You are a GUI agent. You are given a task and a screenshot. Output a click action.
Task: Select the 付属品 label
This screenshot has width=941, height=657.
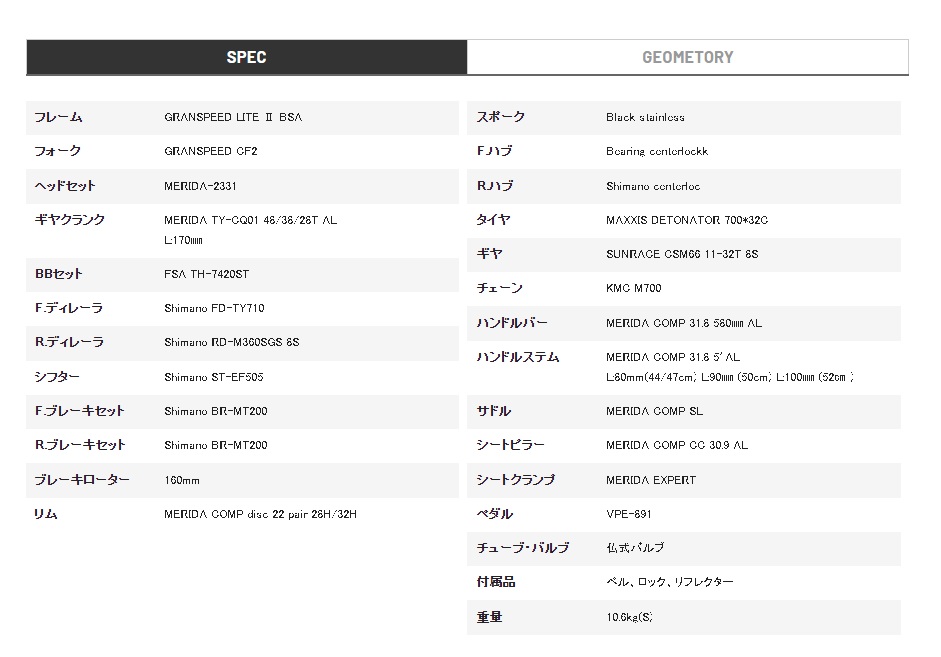click(x=496, y=581)
